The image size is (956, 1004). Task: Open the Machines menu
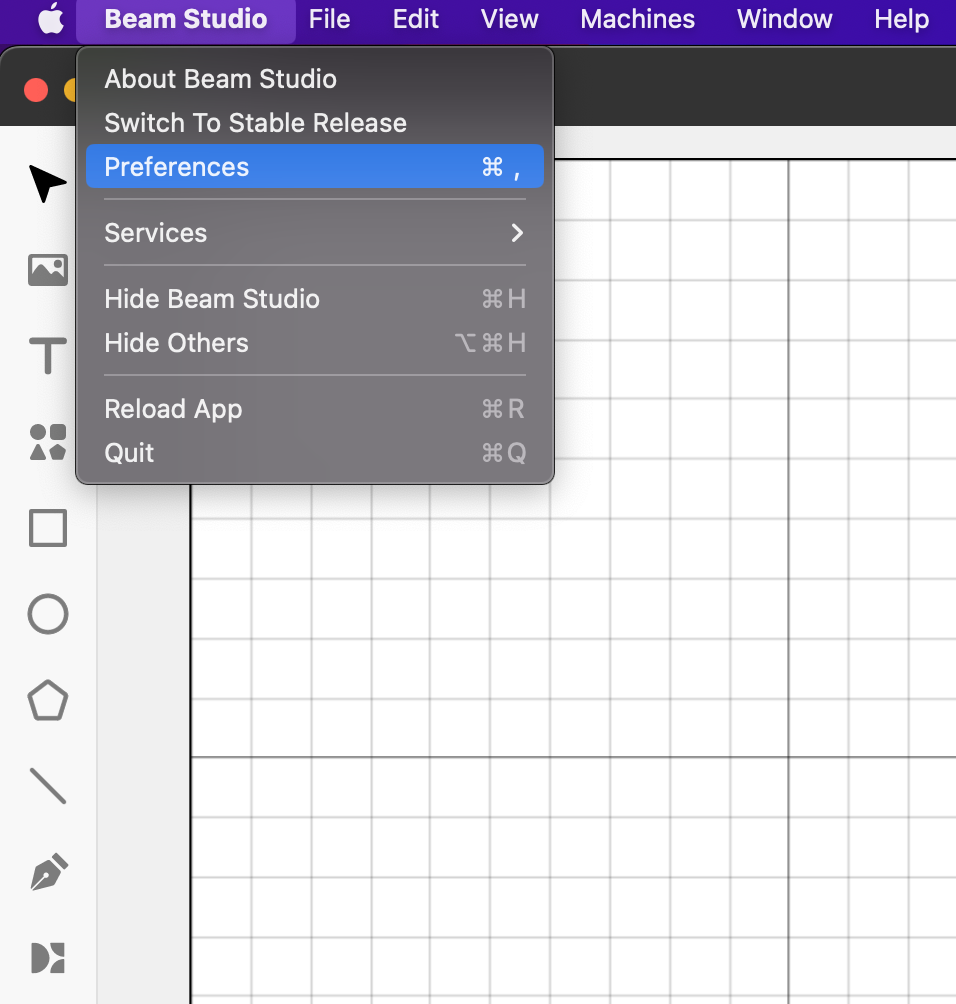coord(637,19)
